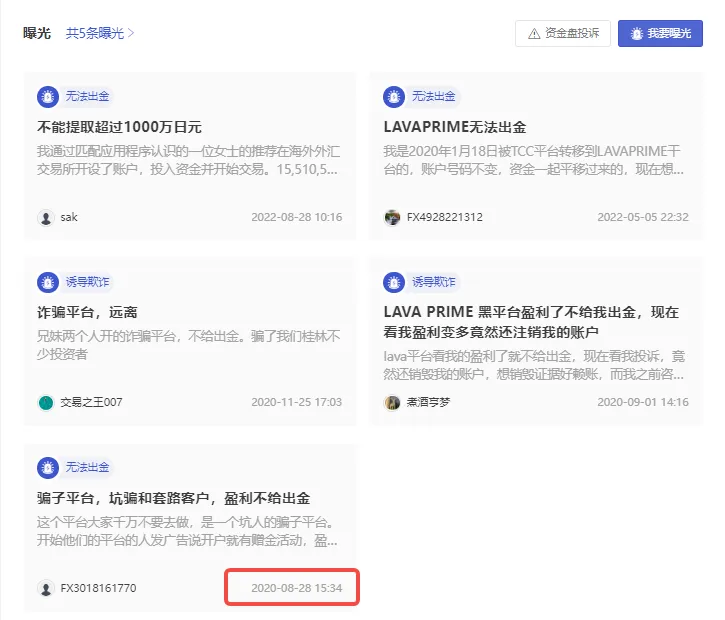The image size is (725, 620).
Task: Click the warning triangle icon in 资金盘投诉
Action: pos(534,34)
